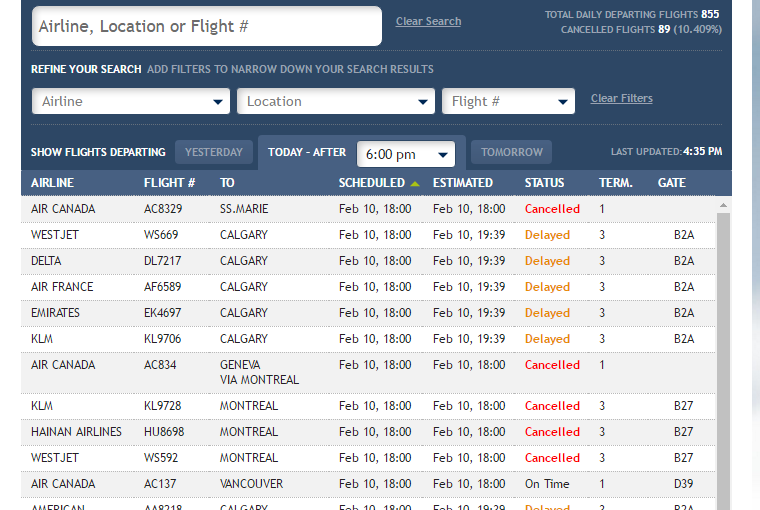Switch to Tomorrow's departing flights
The height and width of the screenshot is (510, 760).
coord(511,152)
